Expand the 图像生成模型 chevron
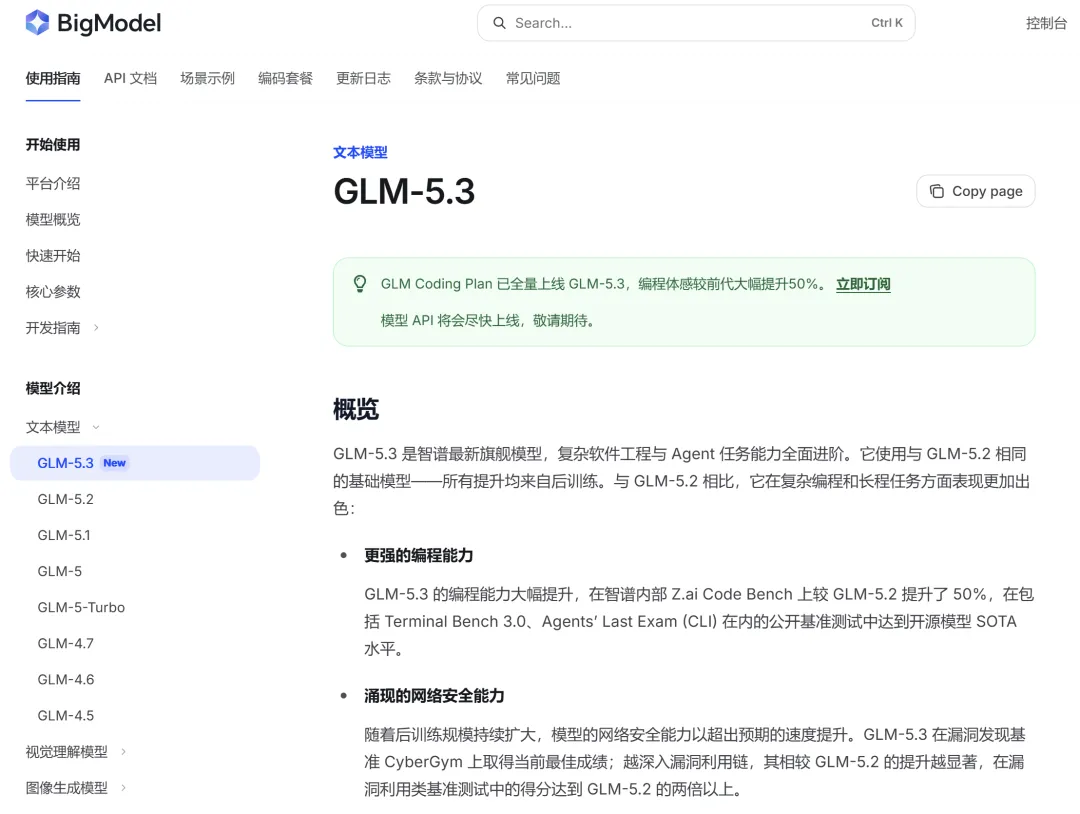1080x814 pixels. [123, 787]
